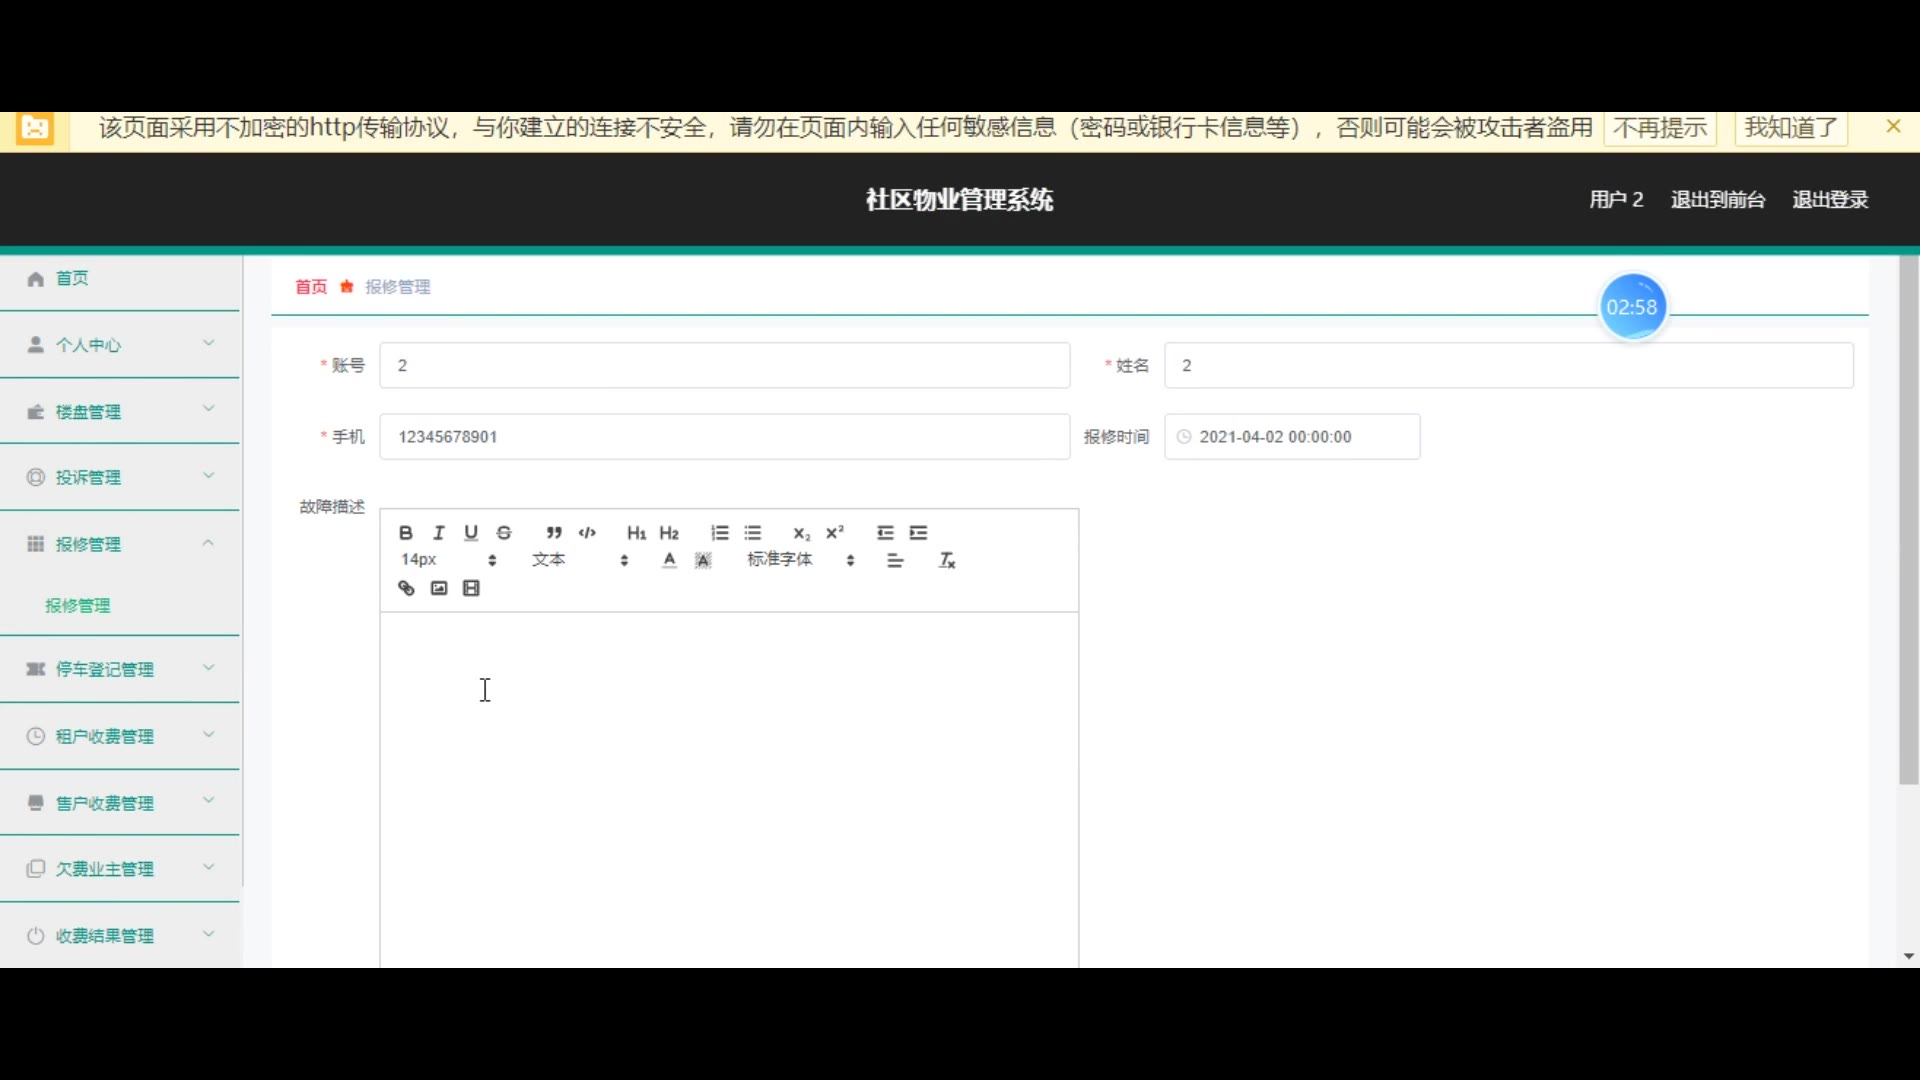Insert an image into the description
The image size is (1920, 1080).
click(439, 588)
